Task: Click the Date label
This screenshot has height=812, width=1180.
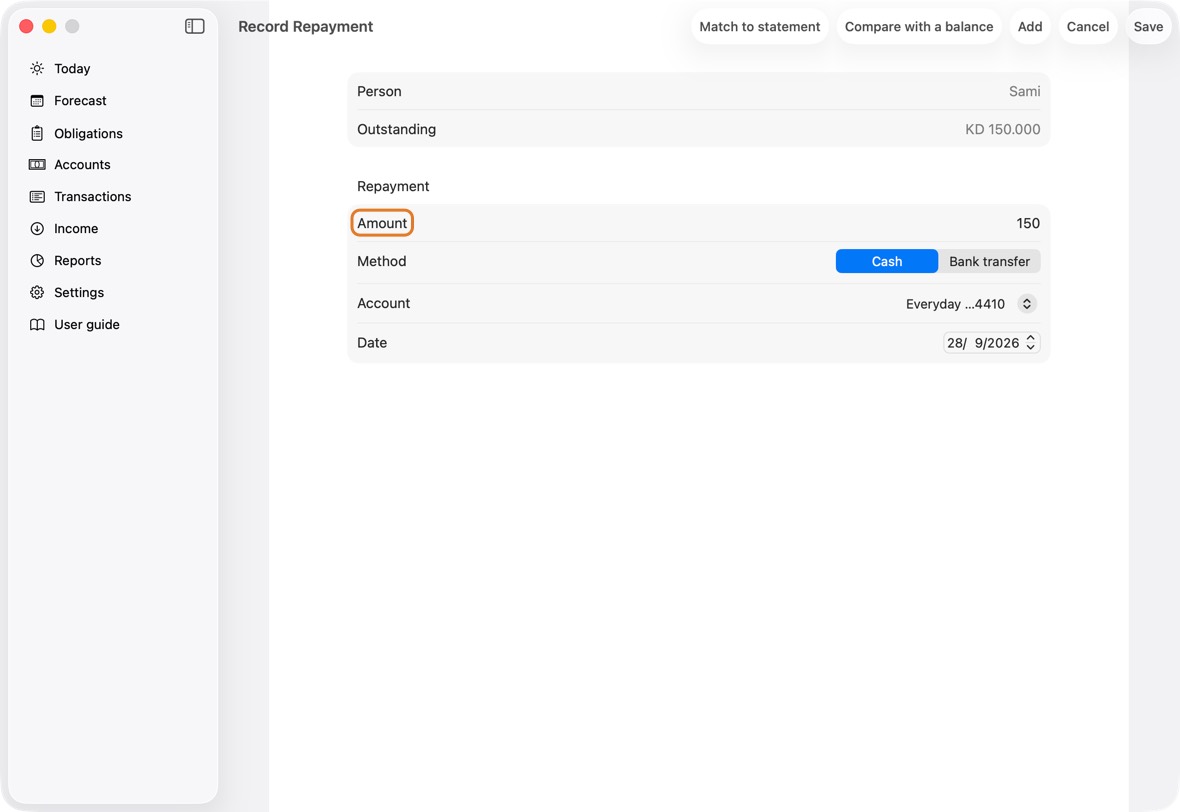Action: click(372, 342)
